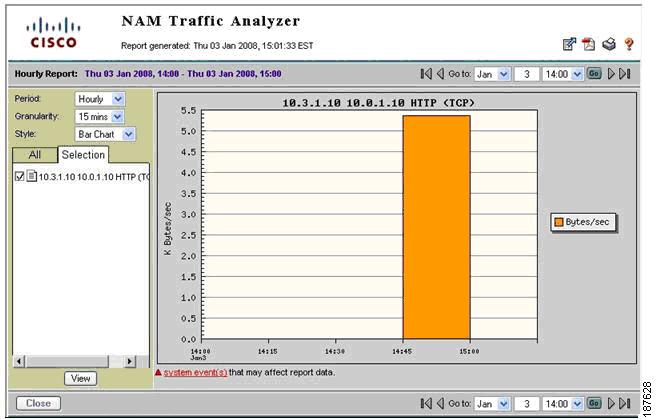Click the red system event warning triangle
Image resolution: width=658 pixels, height=419 pixels.
coord(158,372)
